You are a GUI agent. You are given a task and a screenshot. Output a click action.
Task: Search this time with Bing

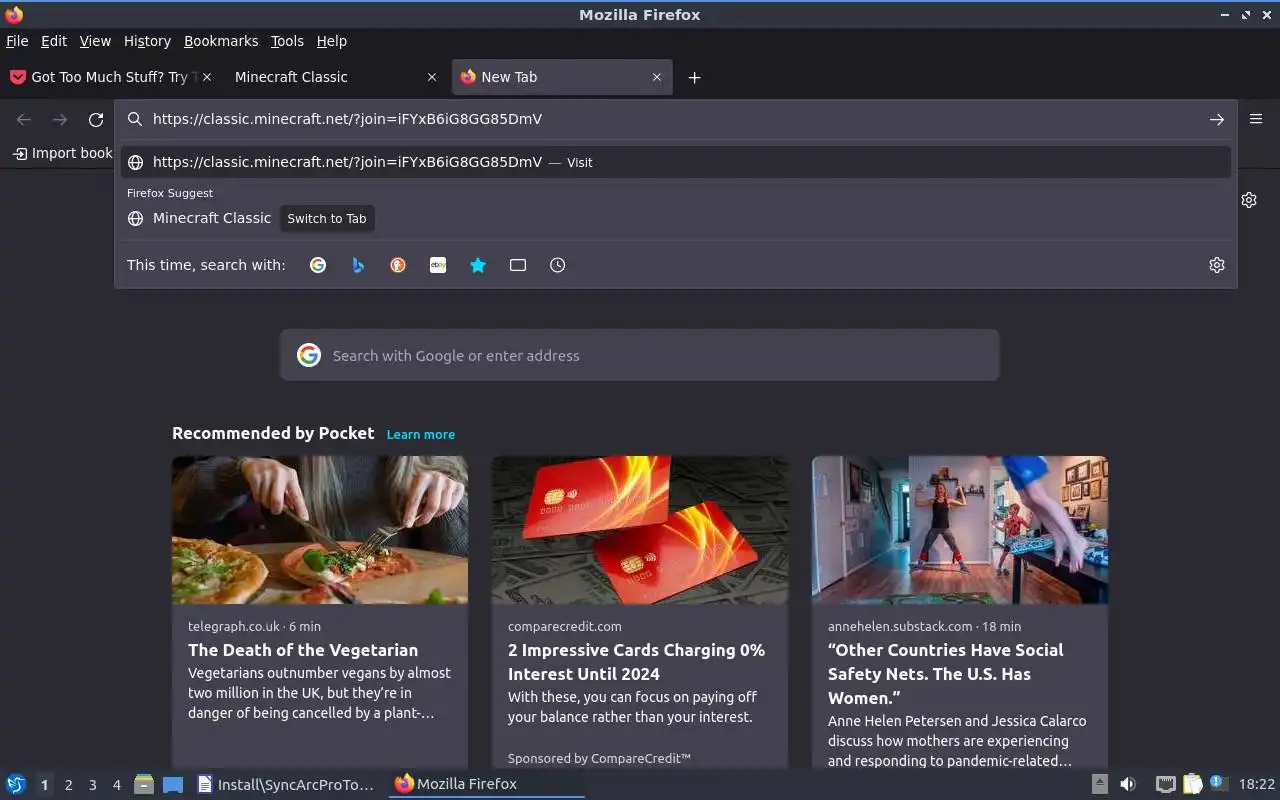pyautogui.click(x=358, y=265)
